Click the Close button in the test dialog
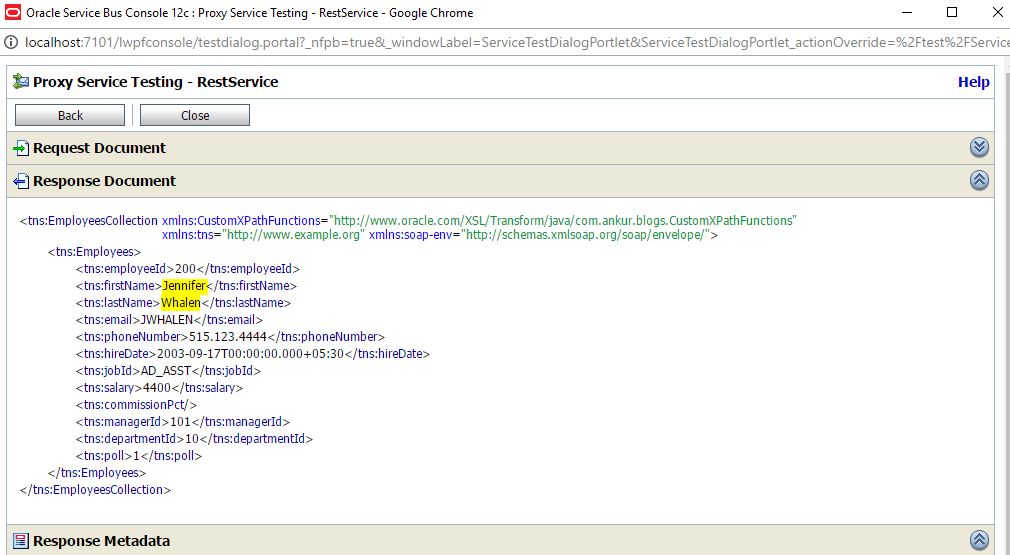The image size is (1010, 555). tap(195, 115)
